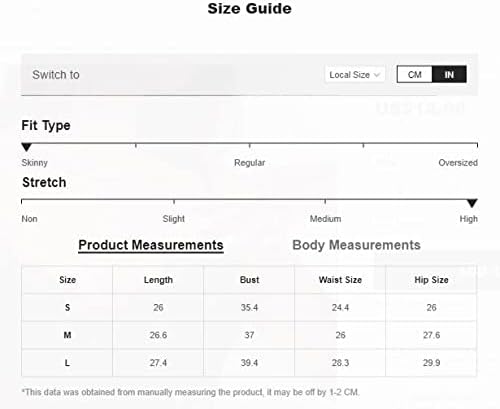This screenshot has height=409, width=500.
Task: Click the Stretch High marker triangle
Action: (472, 203)
